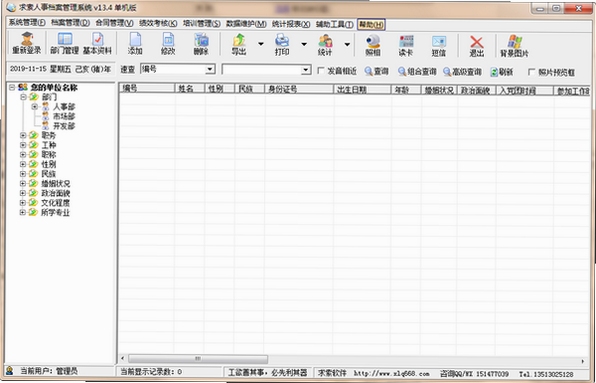Select the 您的单位名称 root node
Viewport: 596px width, 383px height.
54,88
